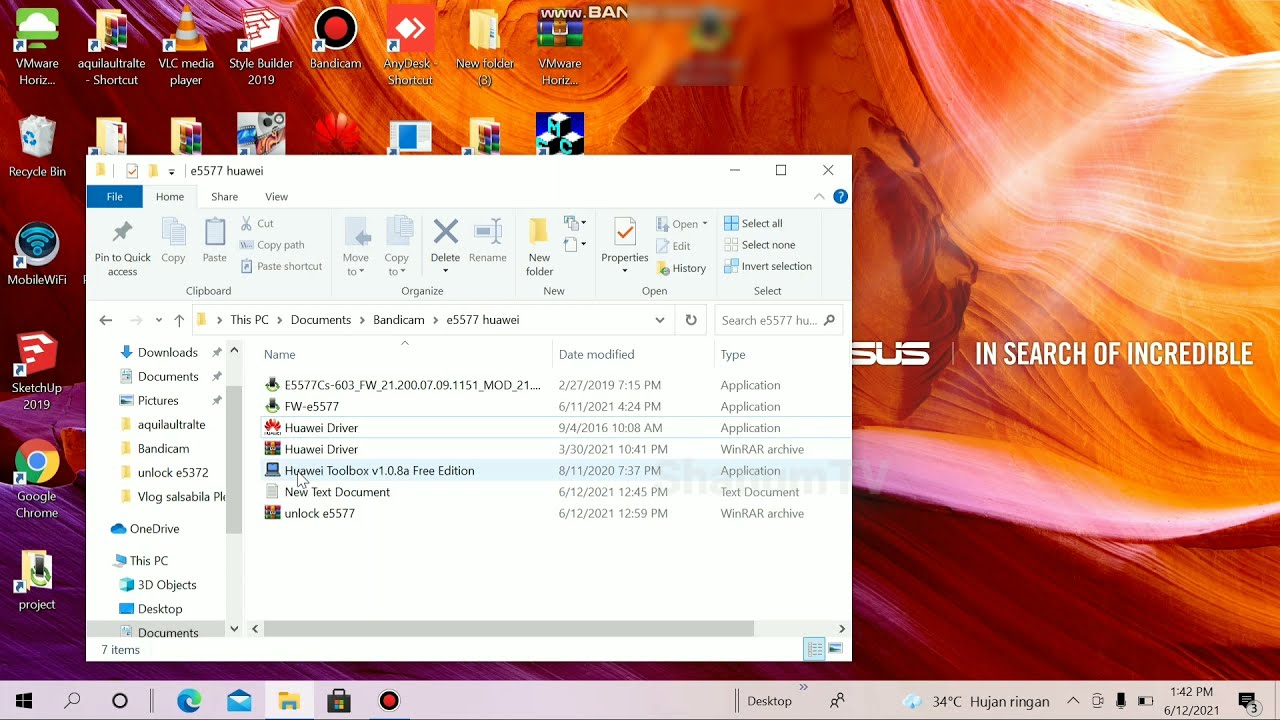Select 3D Objects under This PC
1280x720 pixels.
(x=167, y=585)
